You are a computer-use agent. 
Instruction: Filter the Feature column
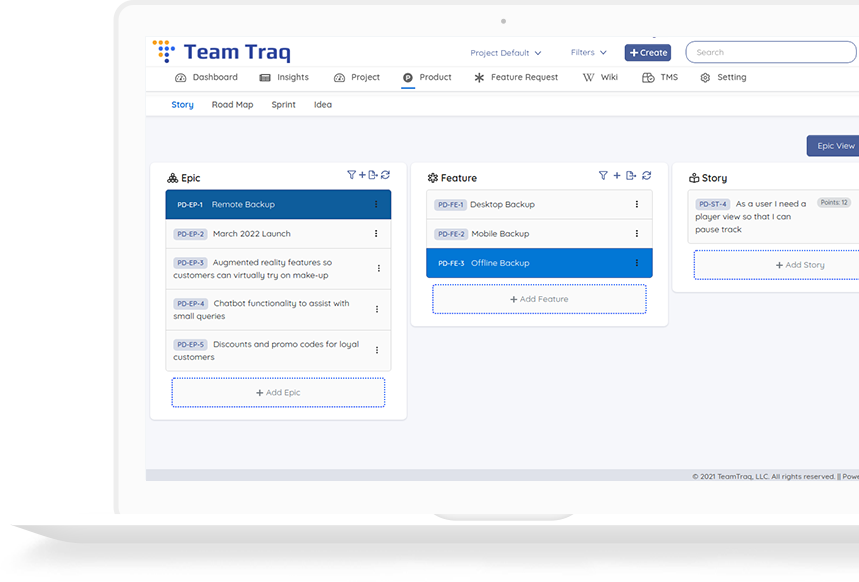[x=603, y=175]
